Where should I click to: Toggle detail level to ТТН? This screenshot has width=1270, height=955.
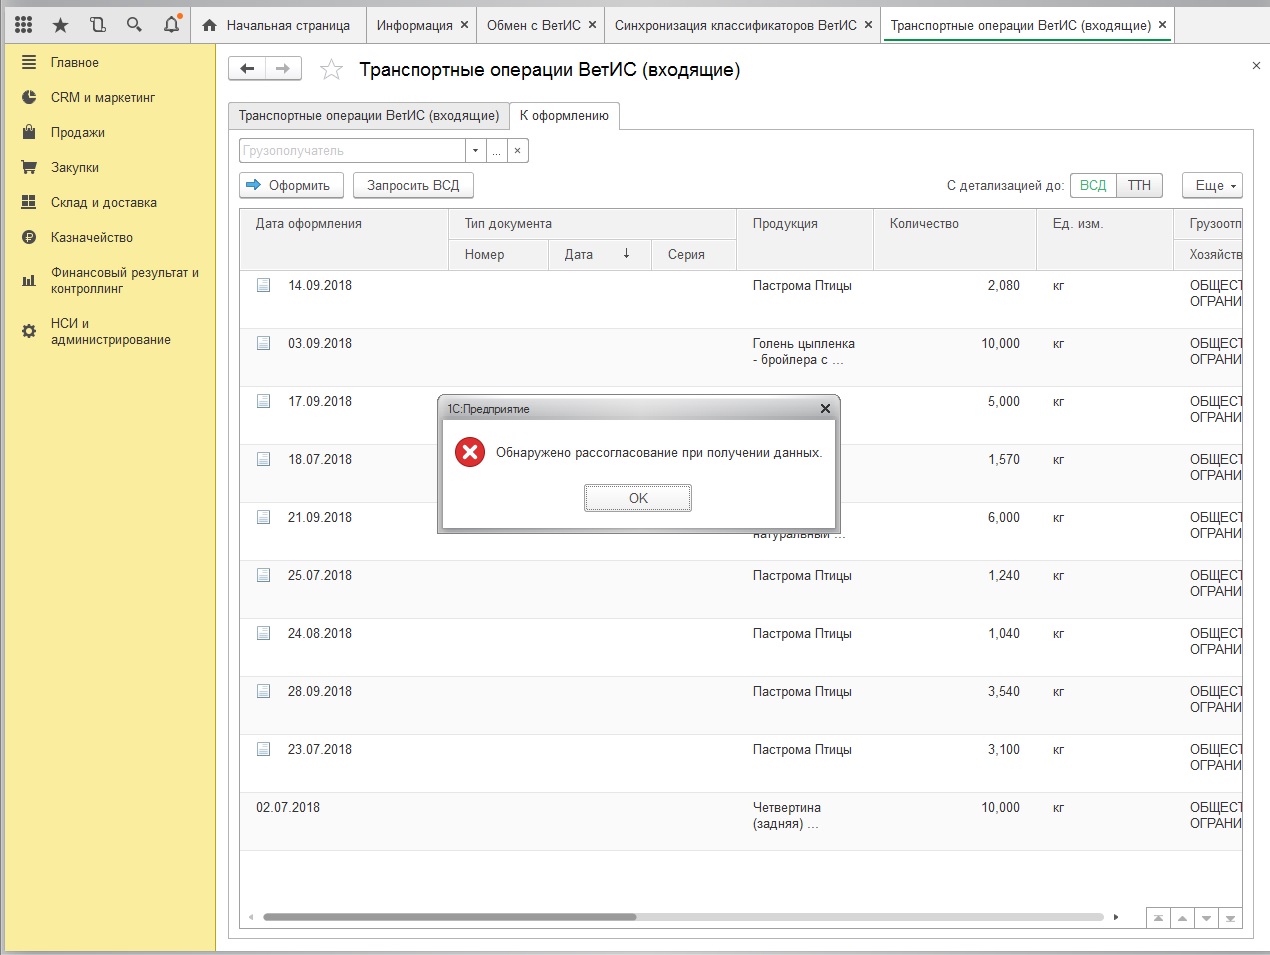click(1139, 185)
